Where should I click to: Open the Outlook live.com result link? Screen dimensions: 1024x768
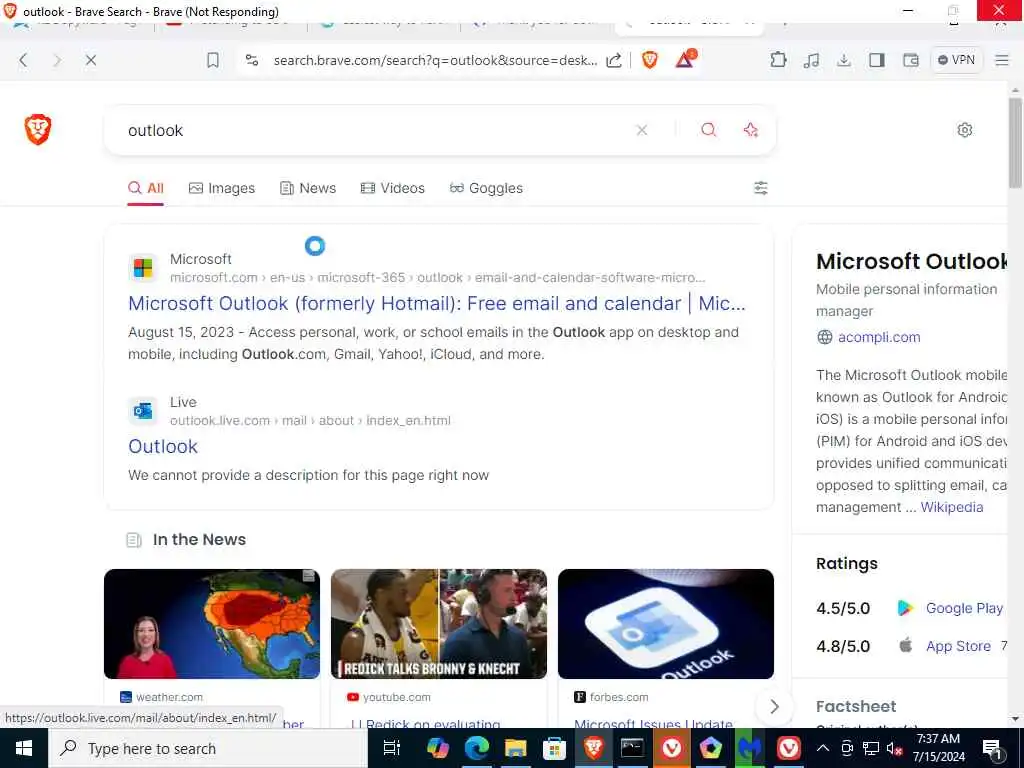[x=163, y=447]
